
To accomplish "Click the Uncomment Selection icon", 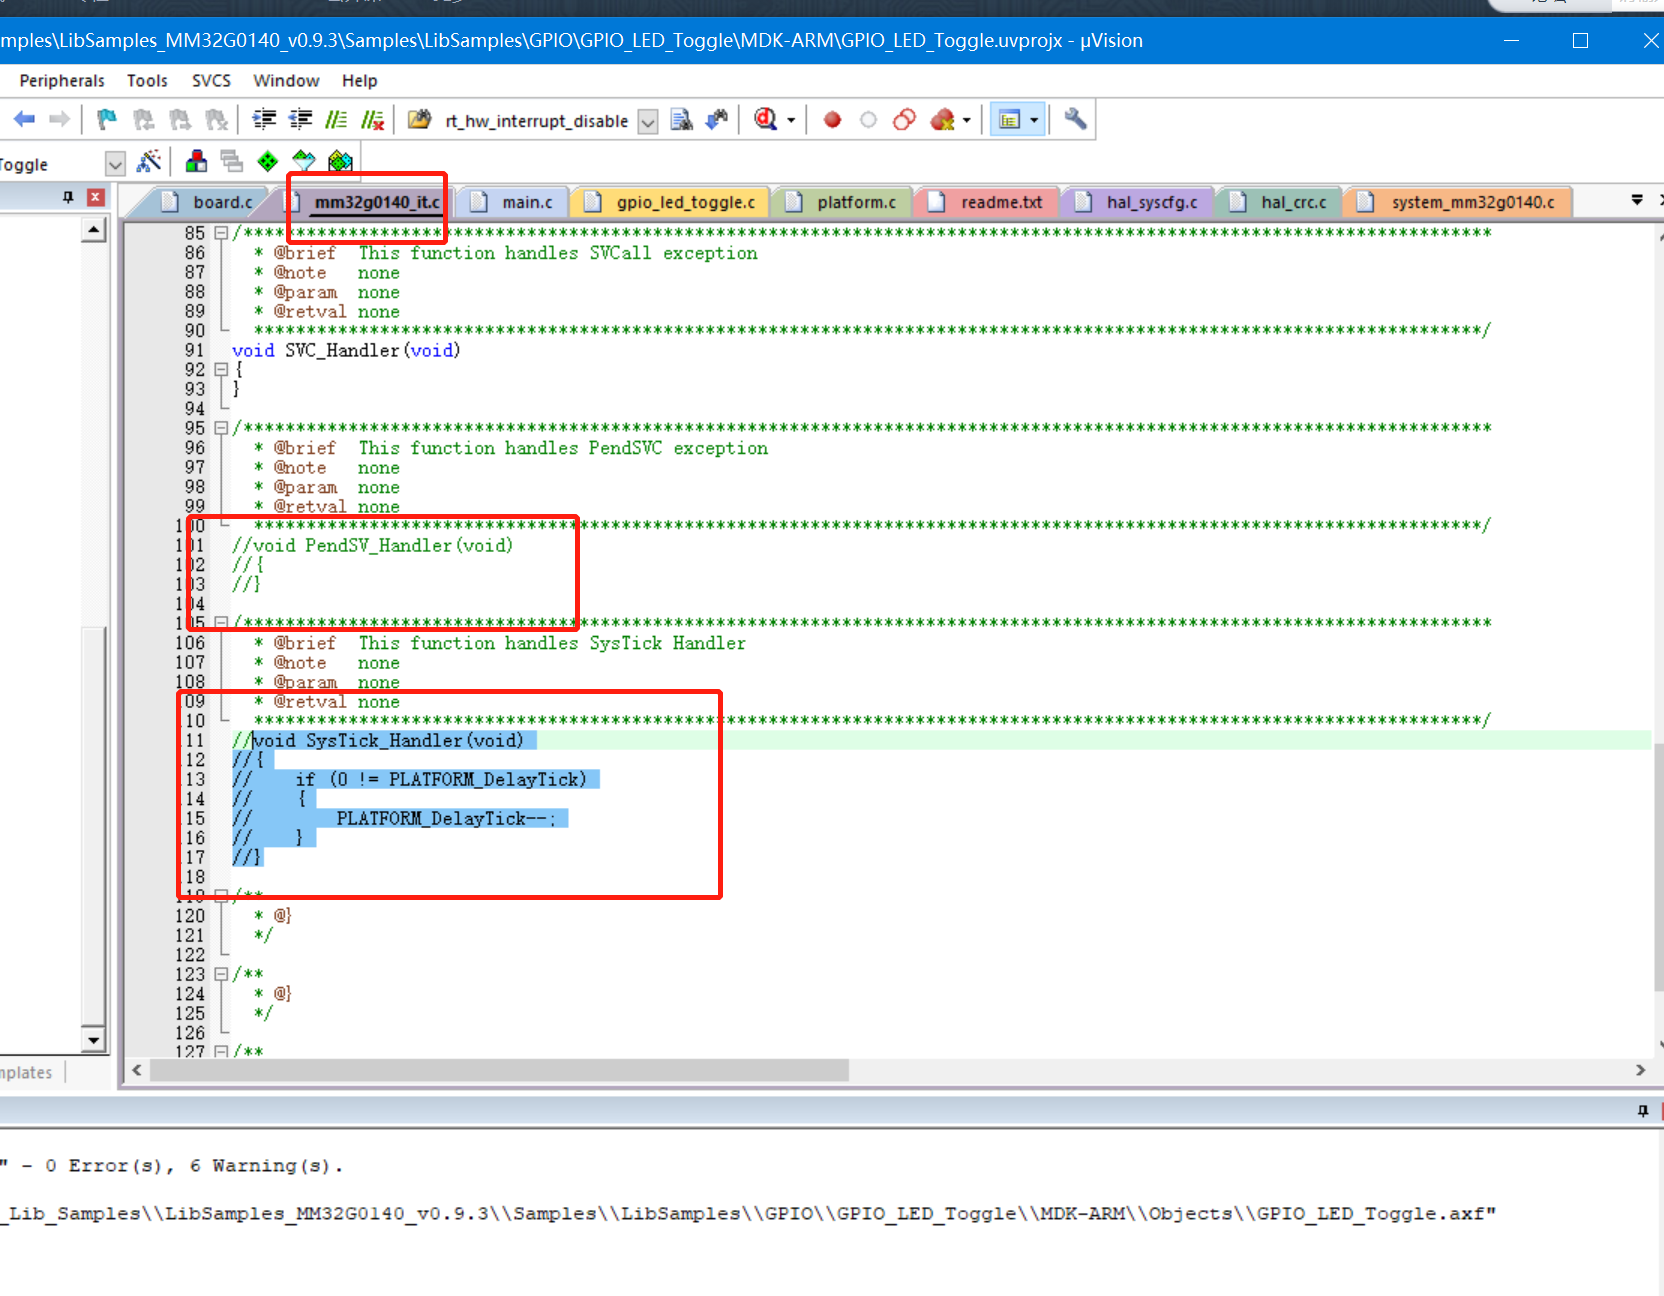I will 372,120.
